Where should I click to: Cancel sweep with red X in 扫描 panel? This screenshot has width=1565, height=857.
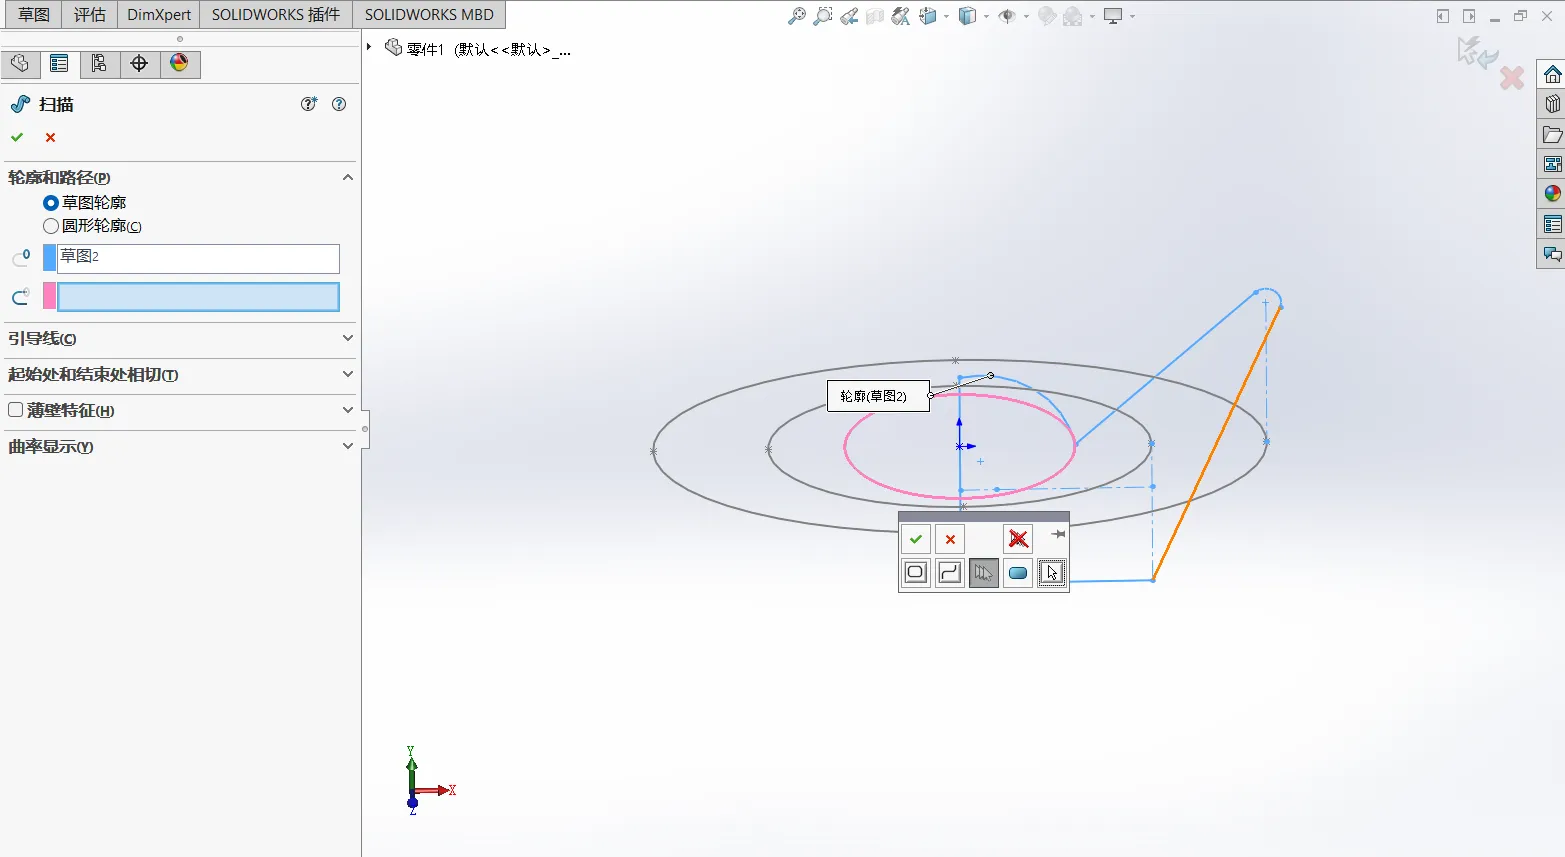click(x=50, y=137)
